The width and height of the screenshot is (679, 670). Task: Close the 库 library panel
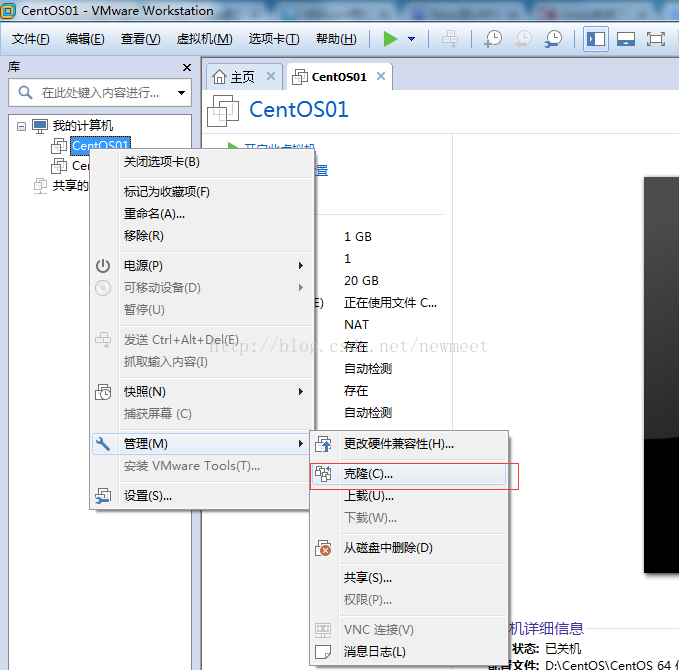point(187,68)
